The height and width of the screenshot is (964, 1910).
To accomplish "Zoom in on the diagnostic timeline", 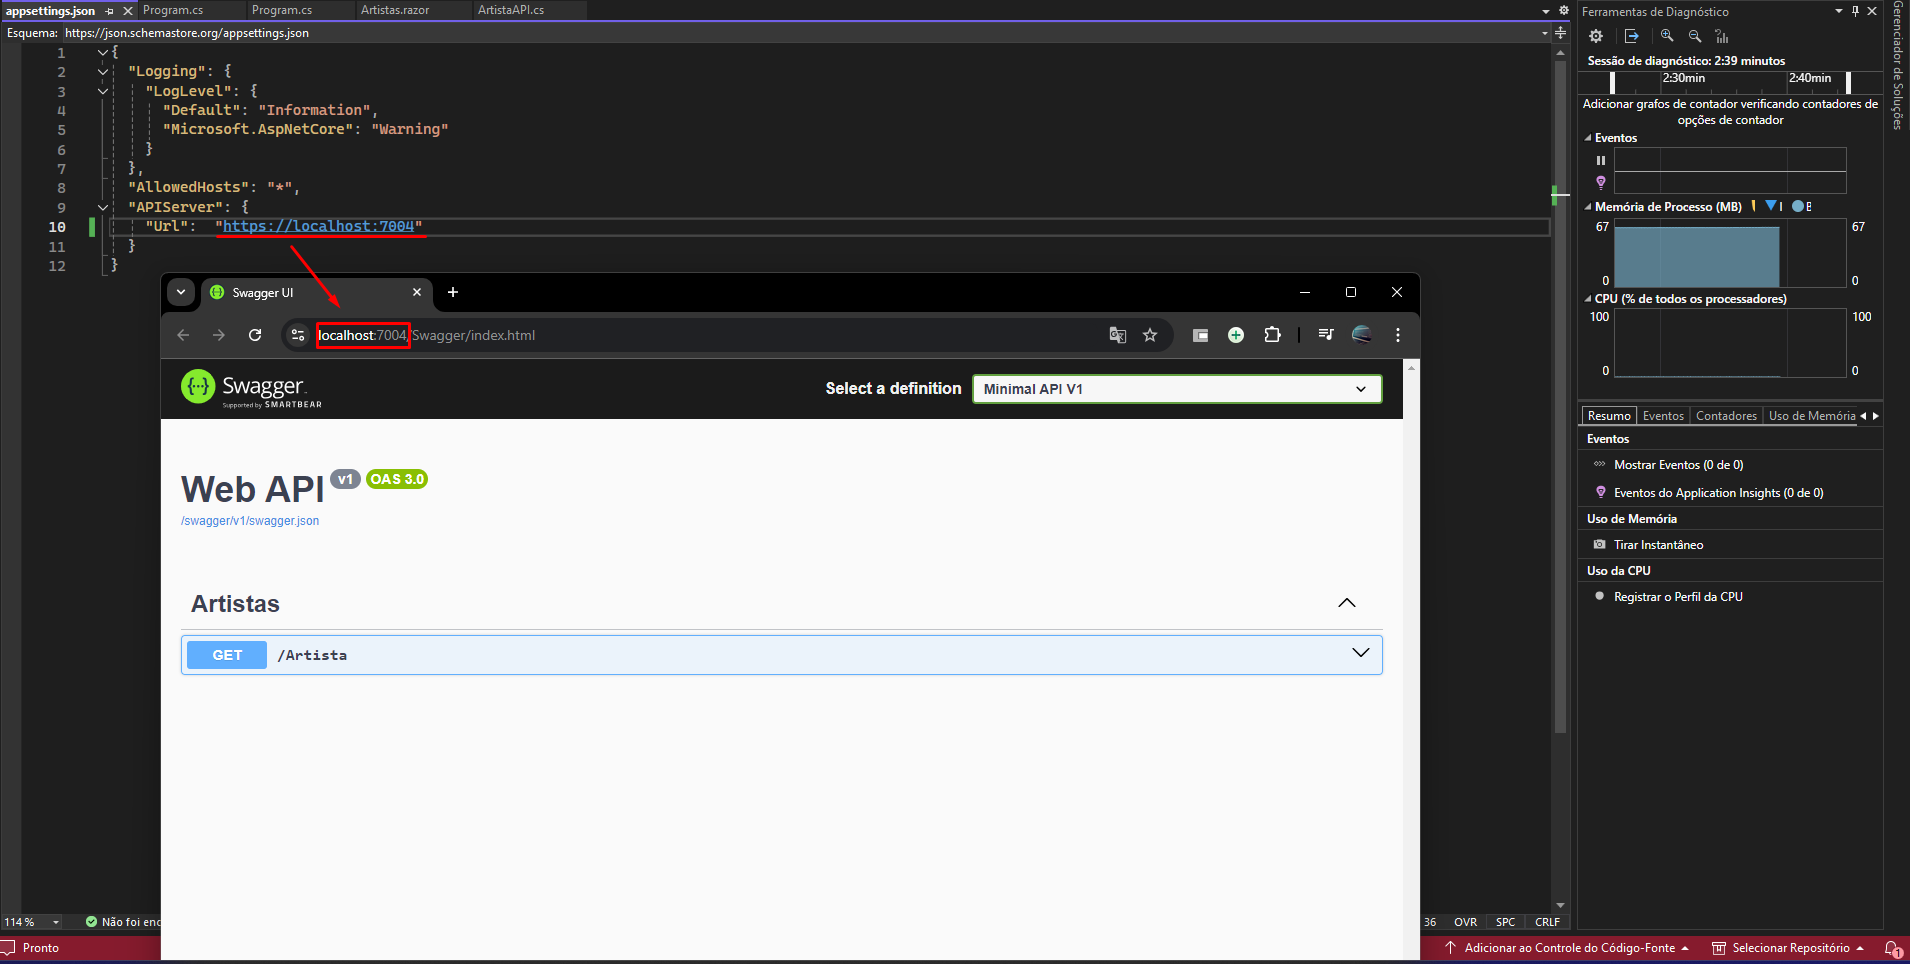I will click(x=1667, y=36).
